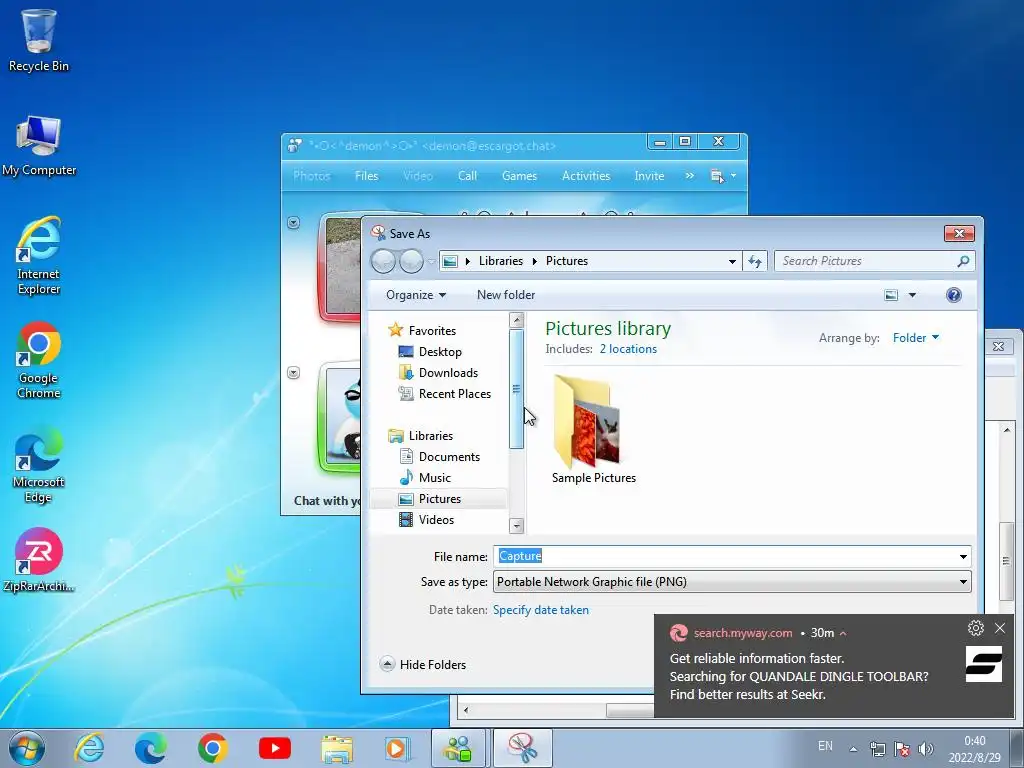Click Hide Folders toggle button

click(423, 665)
